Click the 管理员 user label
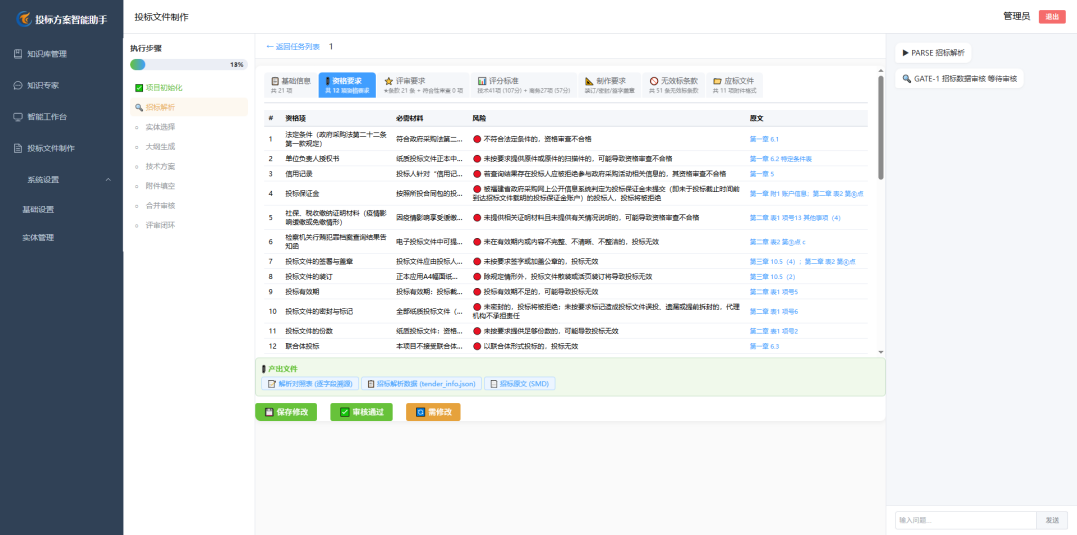 (1017, 16)
